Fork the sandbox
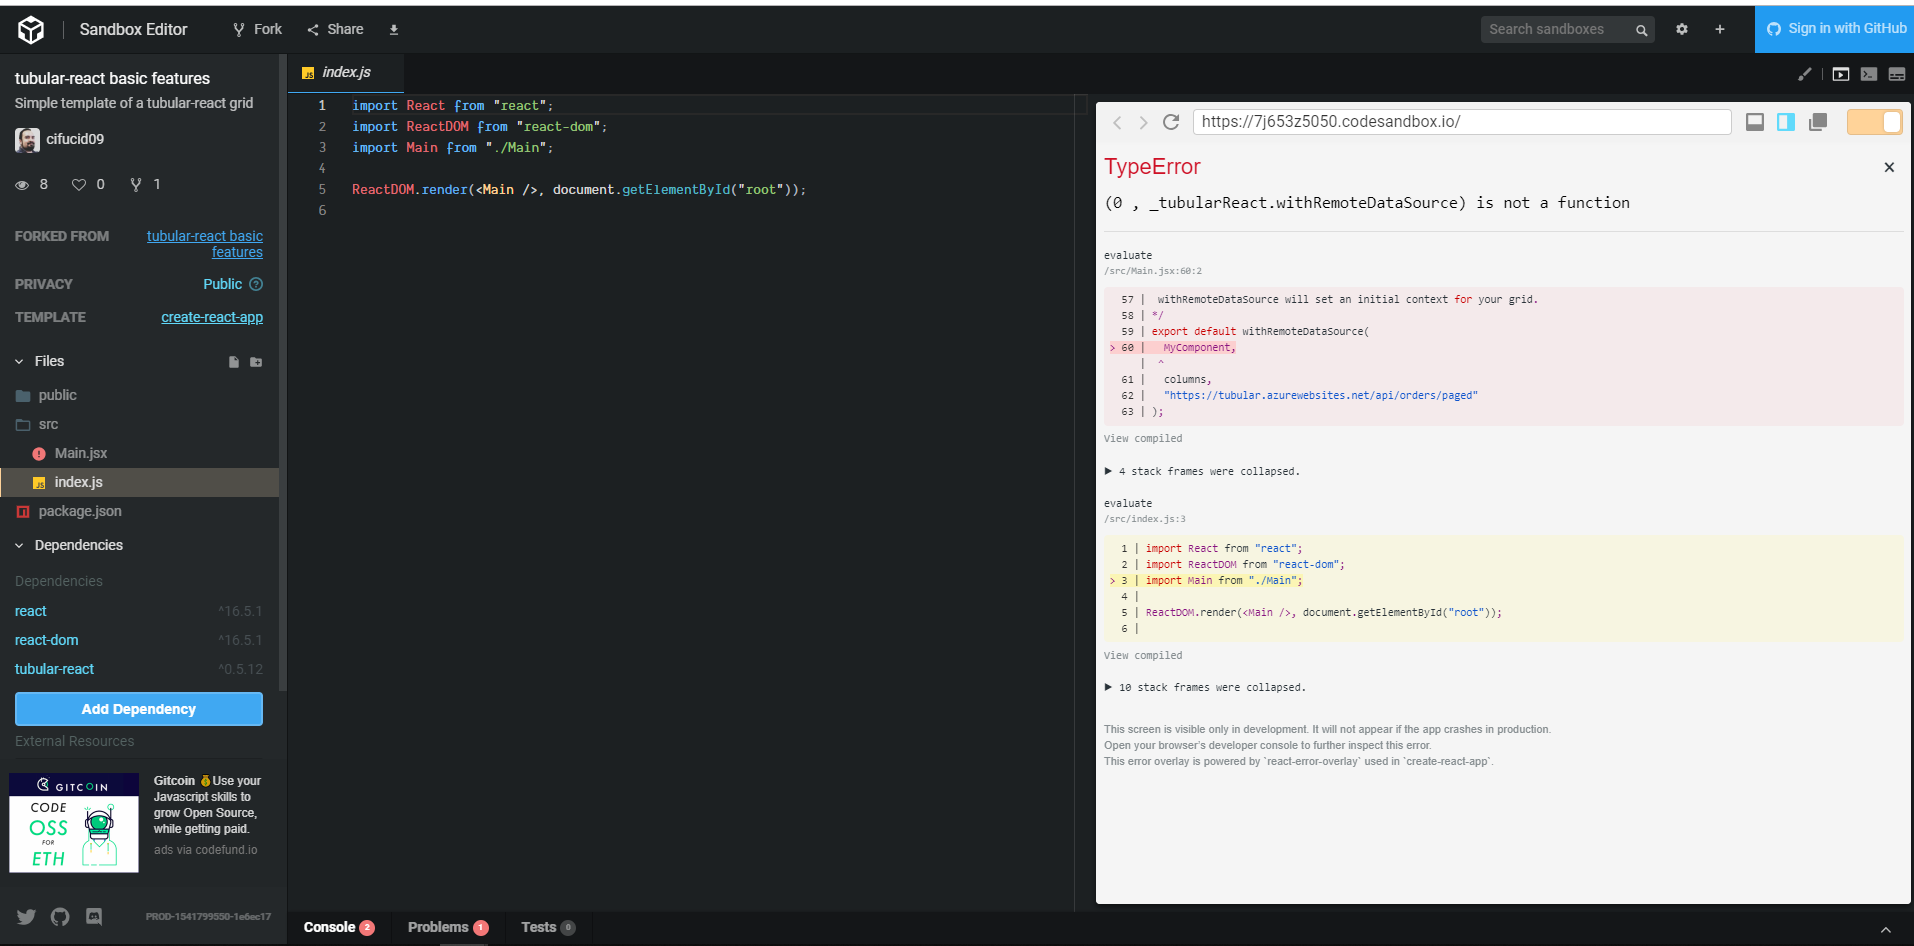 (x=258, y=29)
